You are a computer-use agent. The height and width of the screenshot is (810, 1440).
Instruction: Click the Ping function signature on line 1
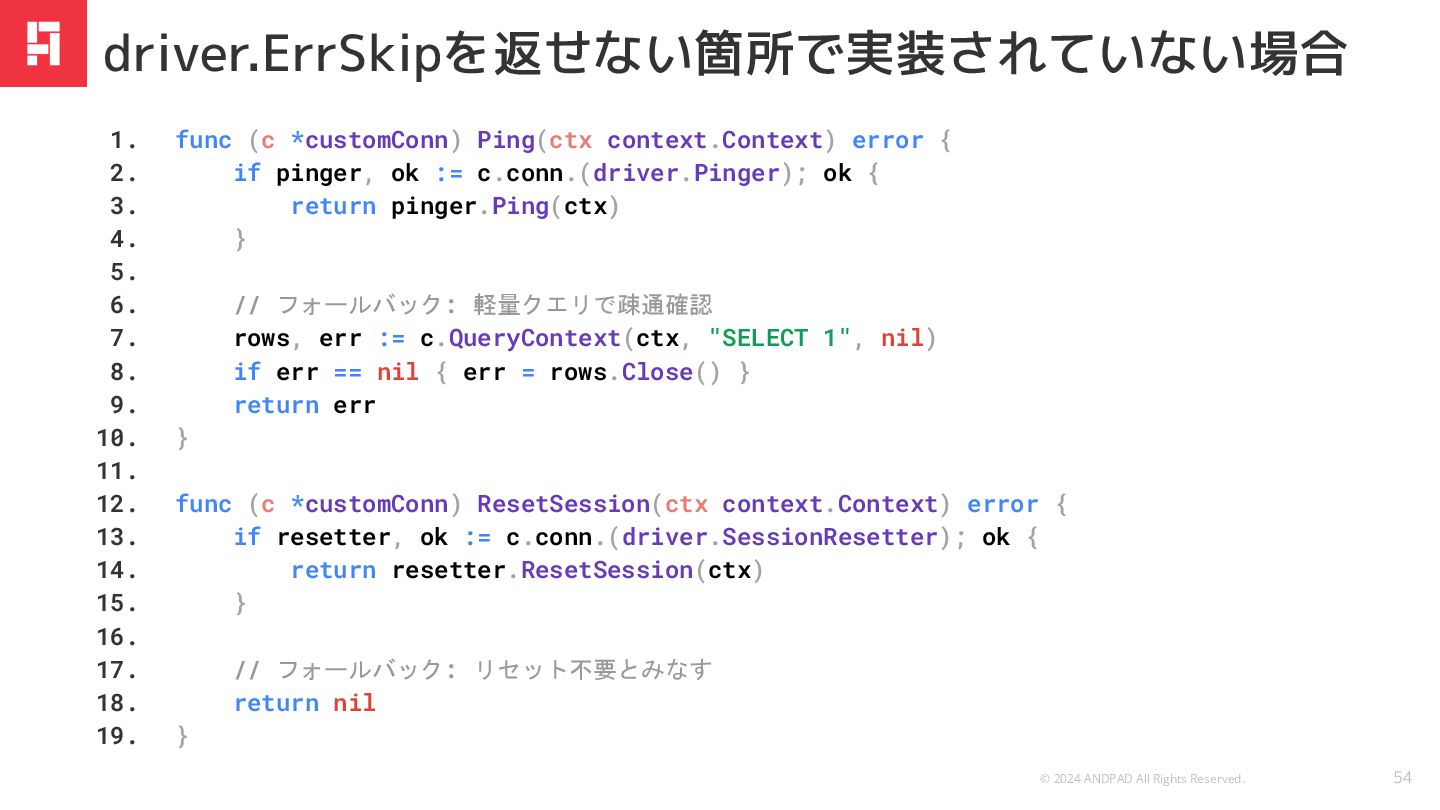[563, 140]
